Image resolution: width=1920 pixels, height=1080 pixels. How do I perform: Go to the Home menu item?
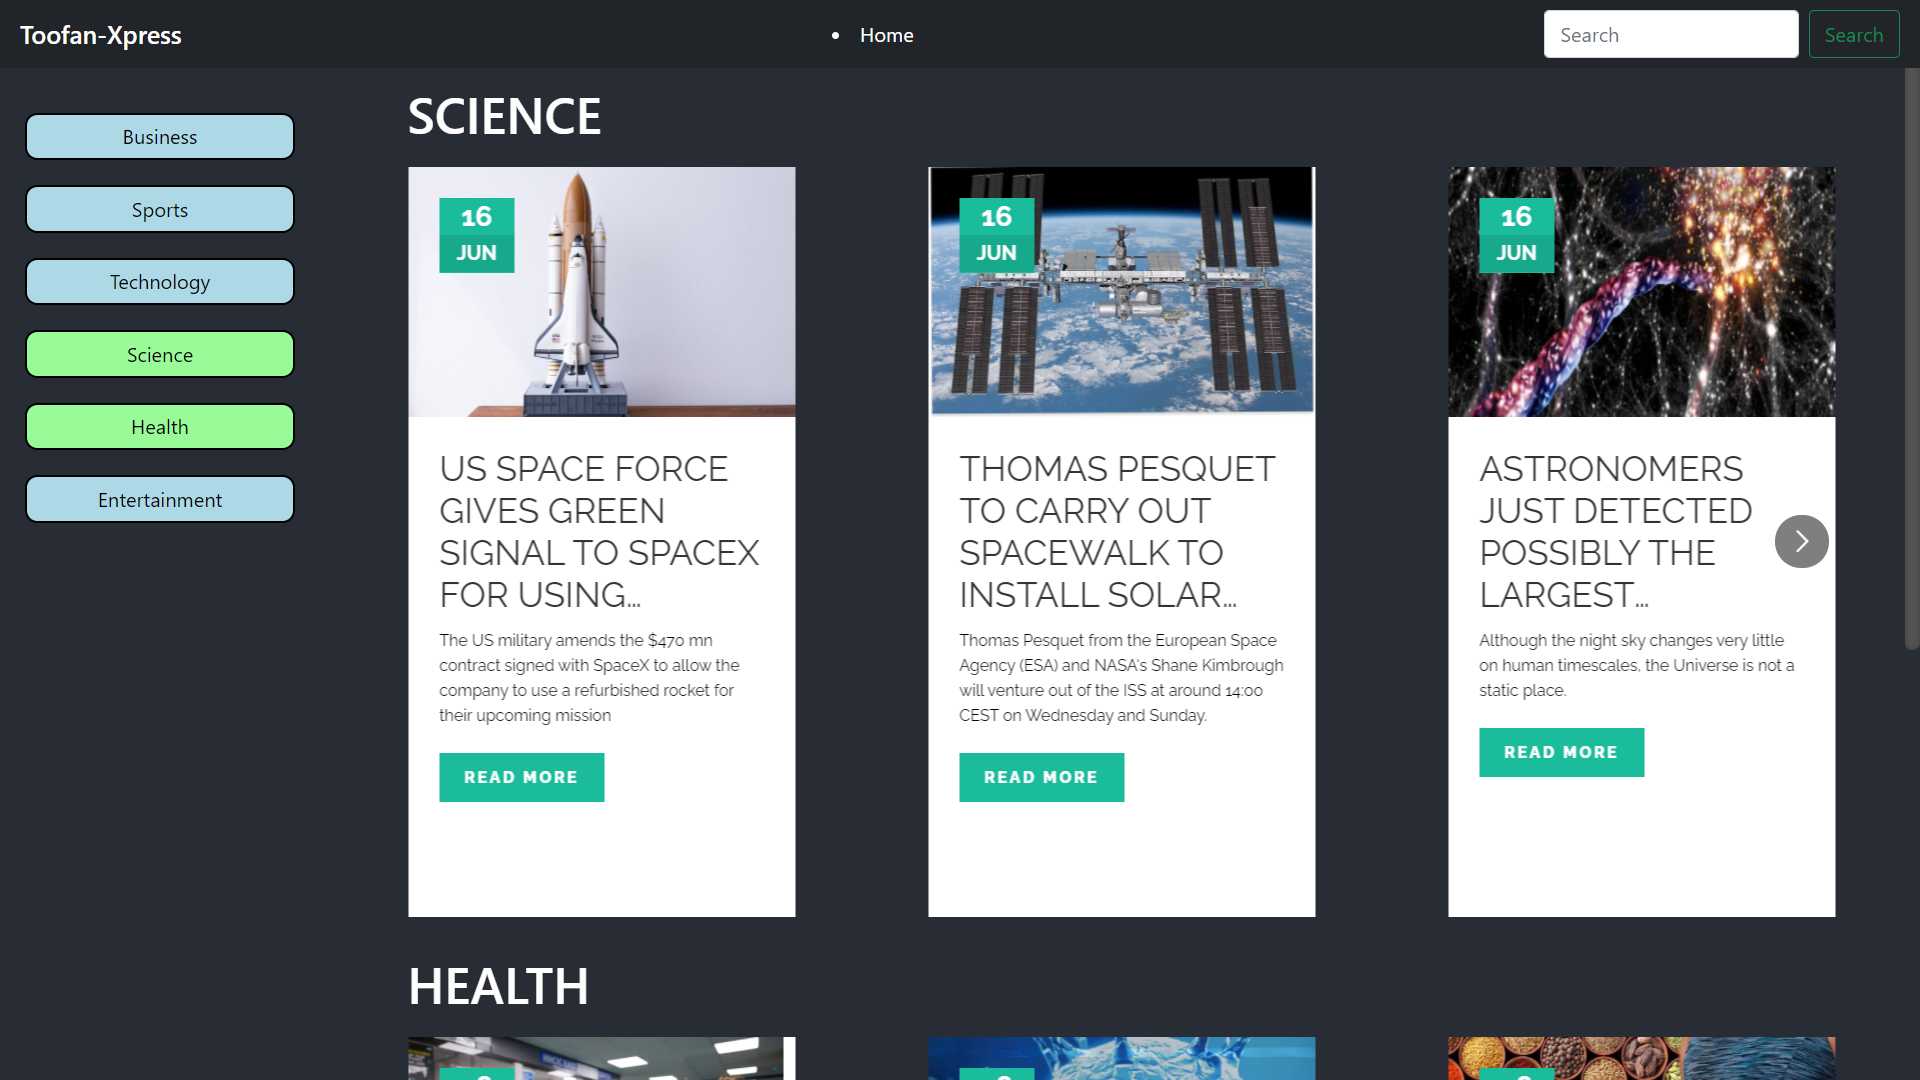886,35
